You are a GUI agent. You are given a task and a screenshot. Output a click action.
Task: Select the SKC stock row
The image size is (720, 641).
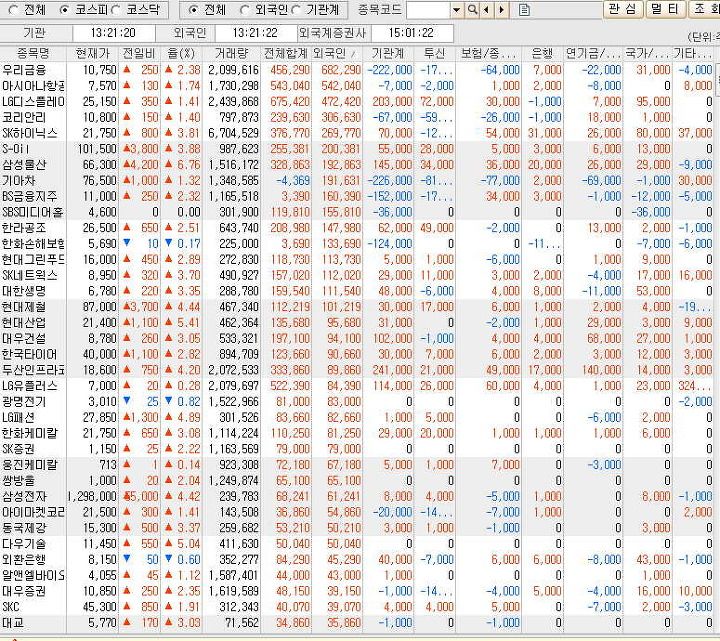(x=356, y=607)
